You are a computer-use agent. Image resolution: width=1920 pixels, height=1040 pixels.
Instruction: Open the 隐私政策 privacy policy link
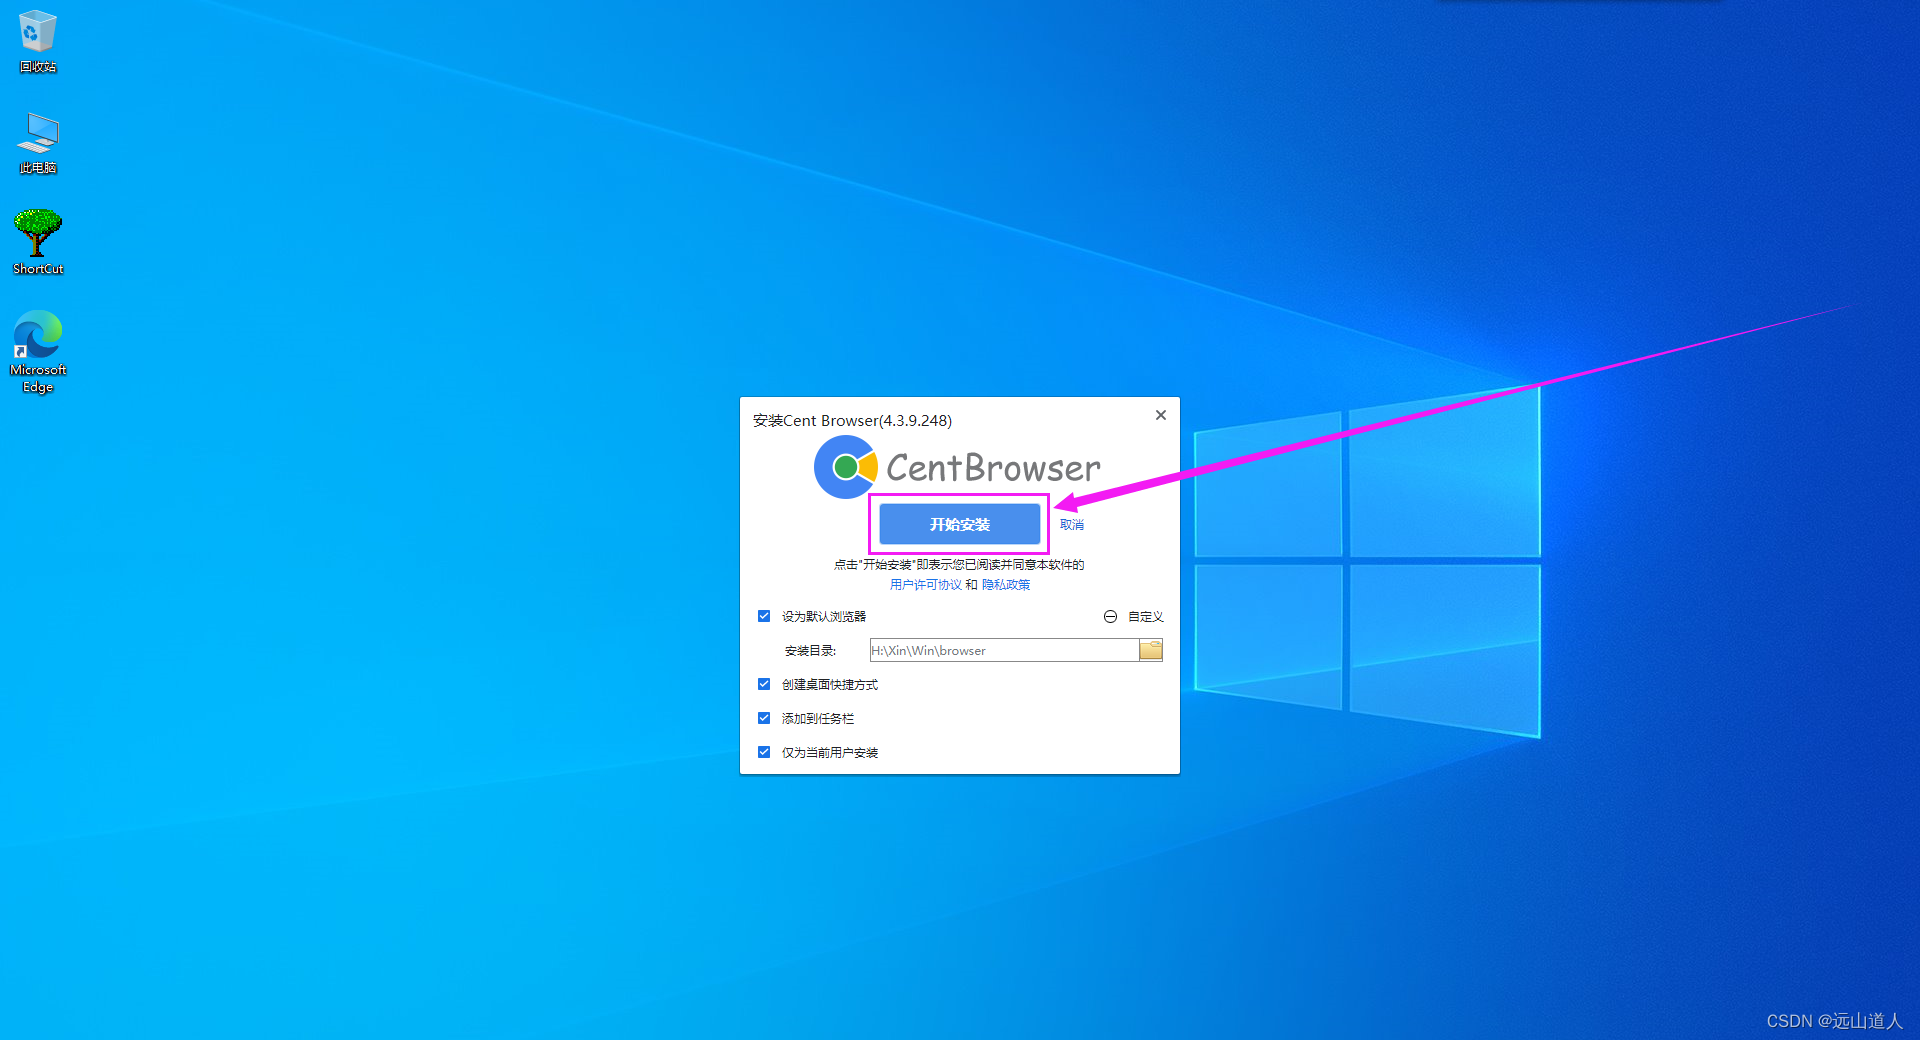pyautogui.click(x=1006, y=585)
